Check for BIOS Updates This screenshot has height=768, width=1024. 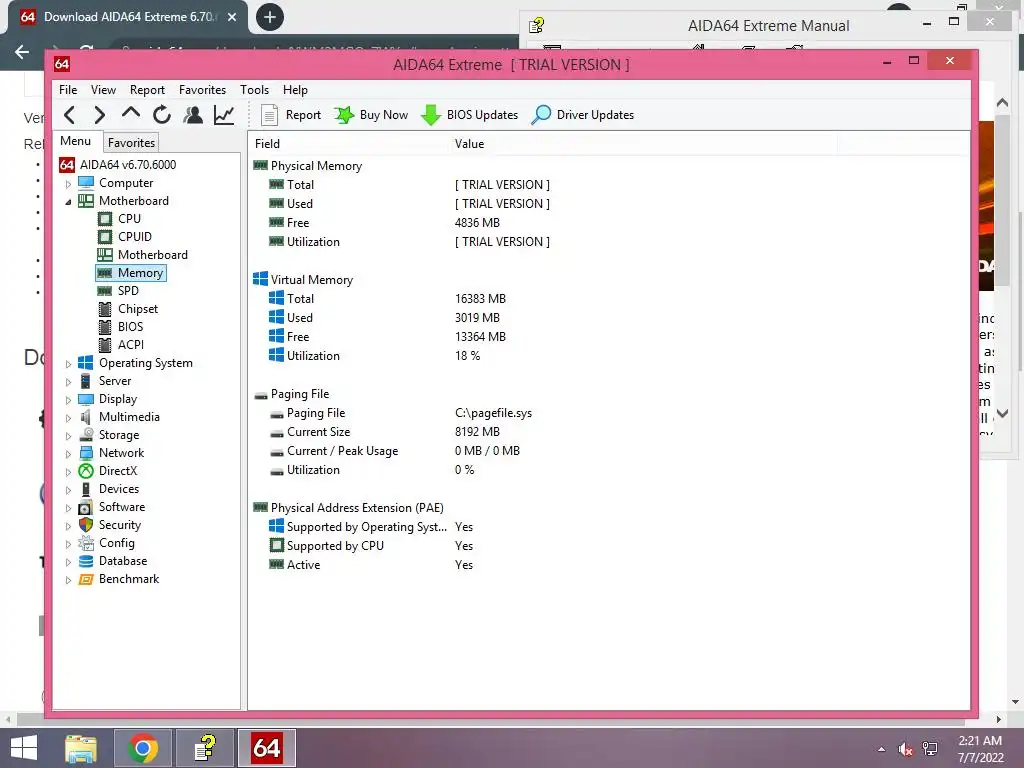coord(470,115)
